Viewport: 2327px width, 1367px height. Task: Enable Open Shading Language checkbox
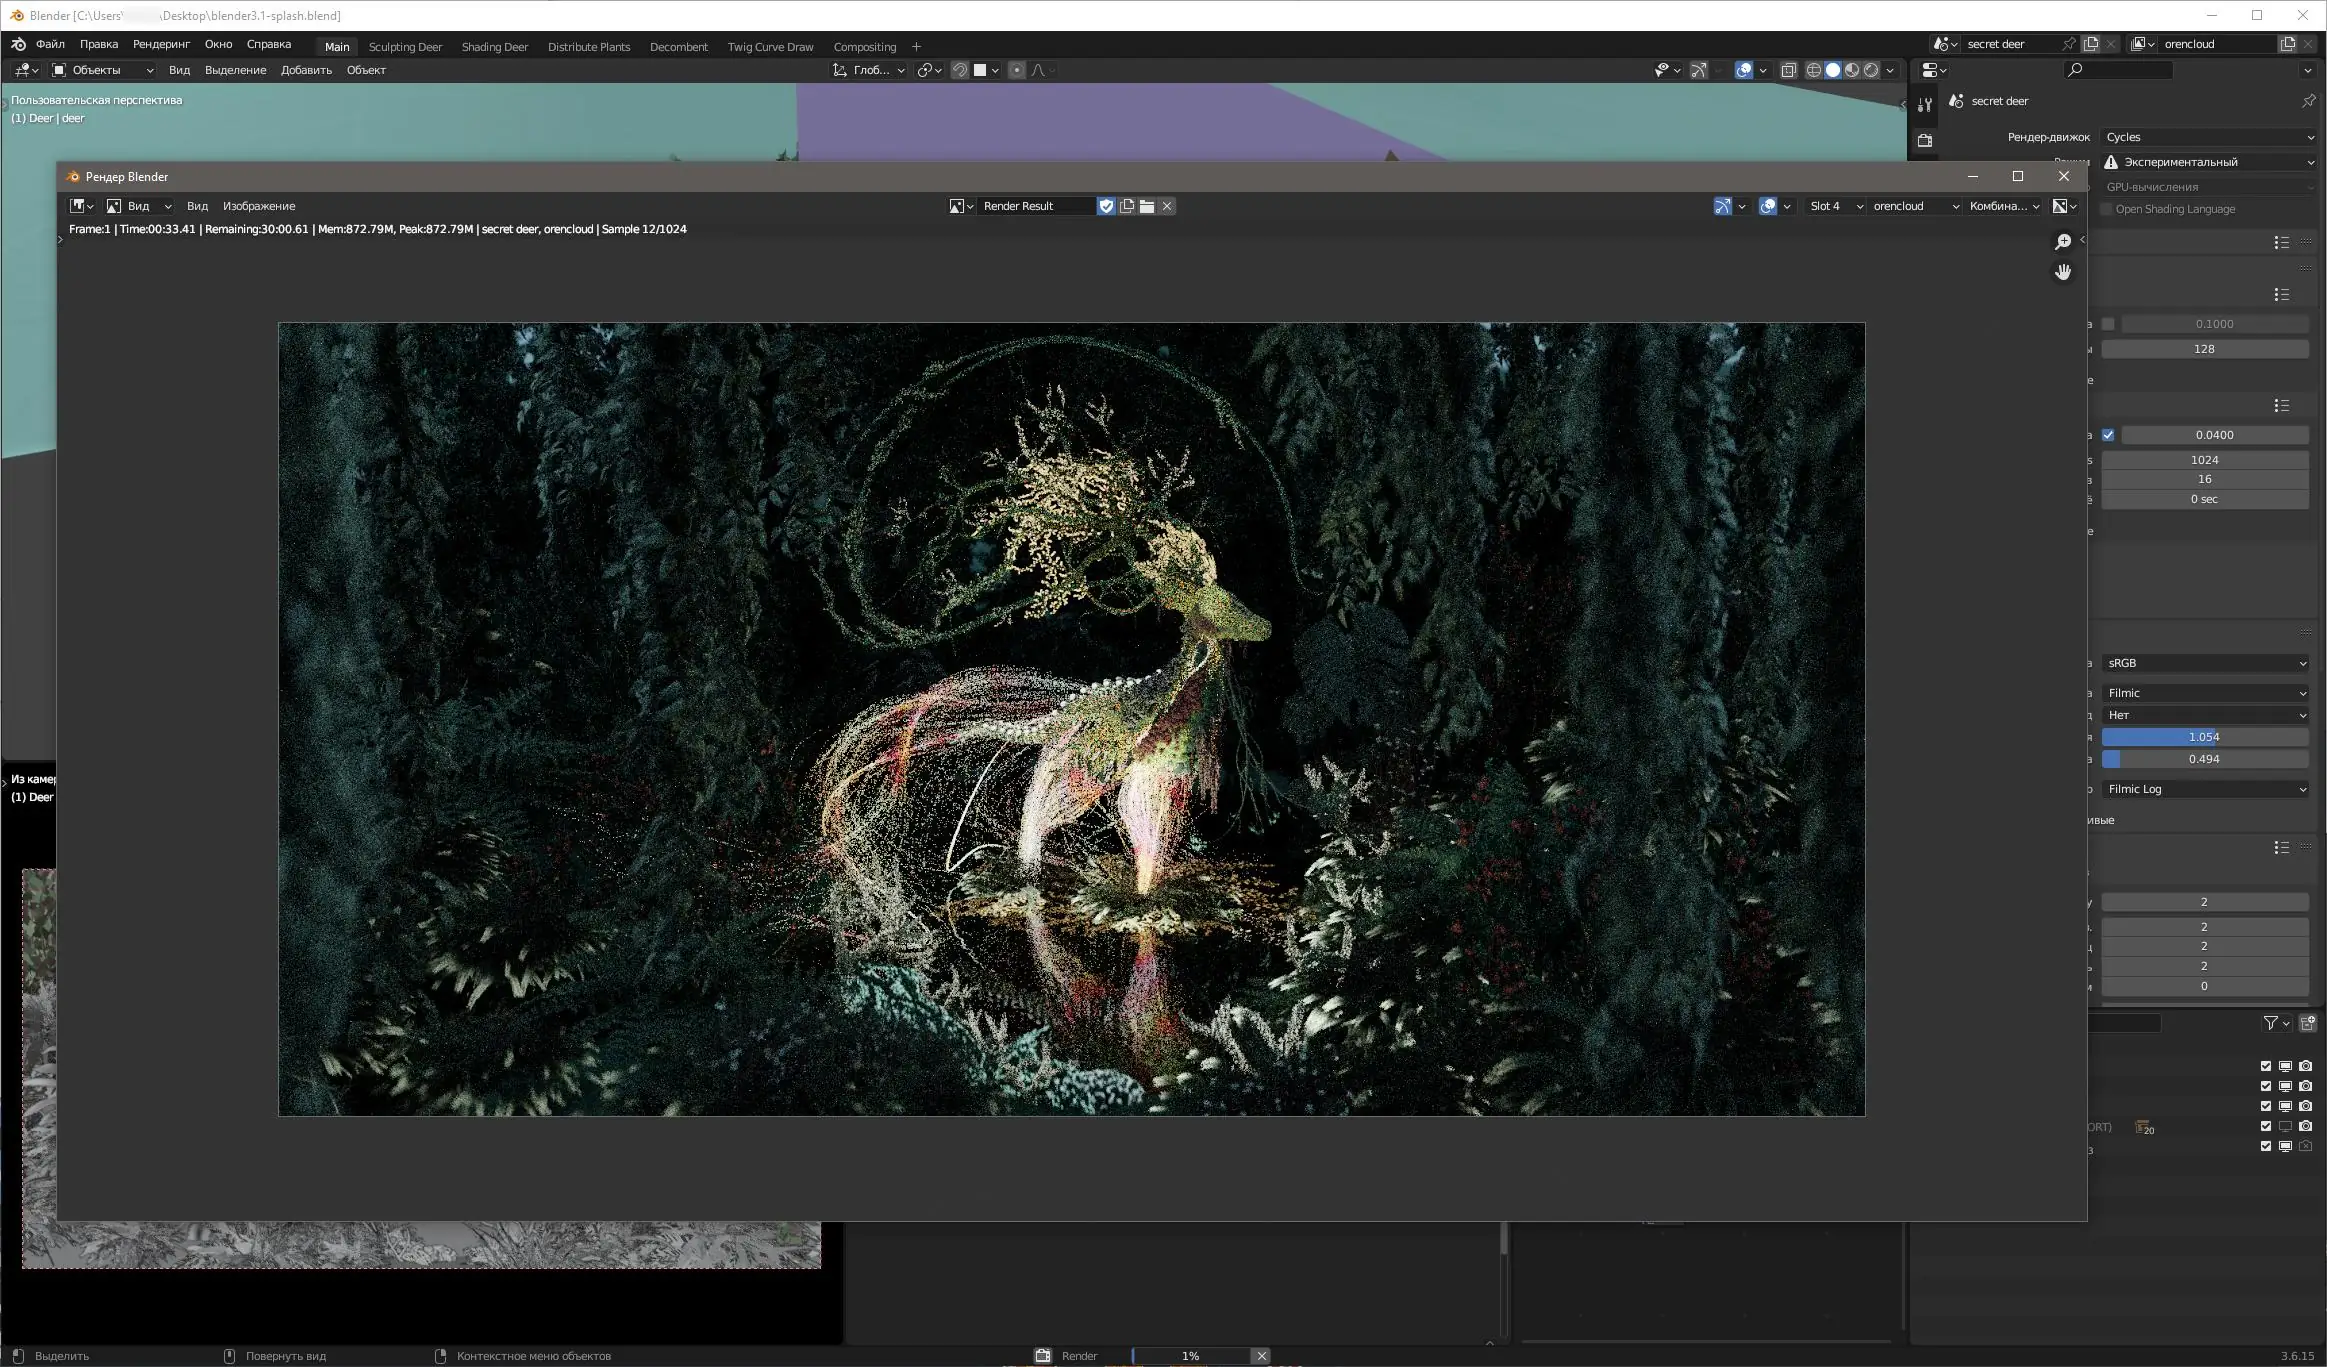2107,209
